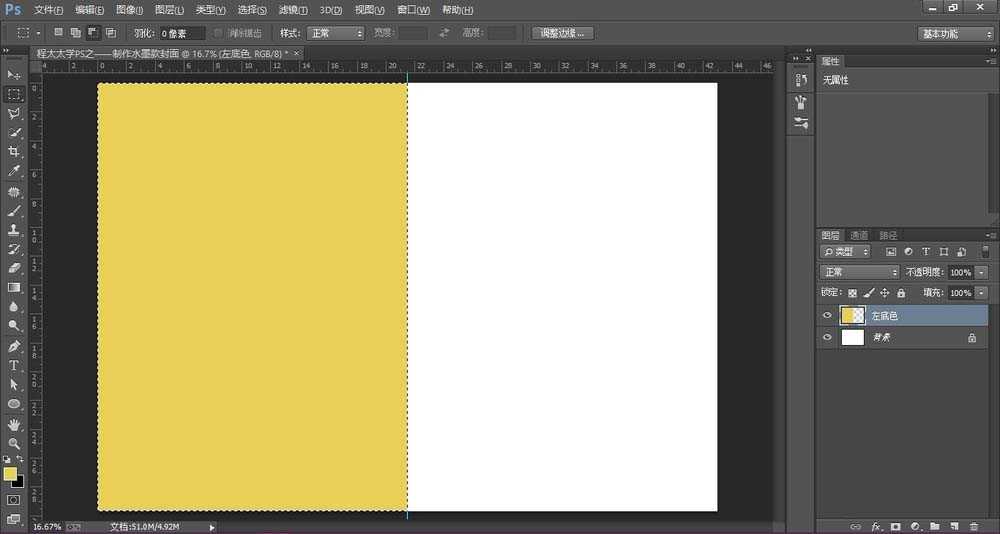The image size is (1000, 534).
Task: Delete layer using trash icon
Action: pyautogui.click(x=973, y=526)
